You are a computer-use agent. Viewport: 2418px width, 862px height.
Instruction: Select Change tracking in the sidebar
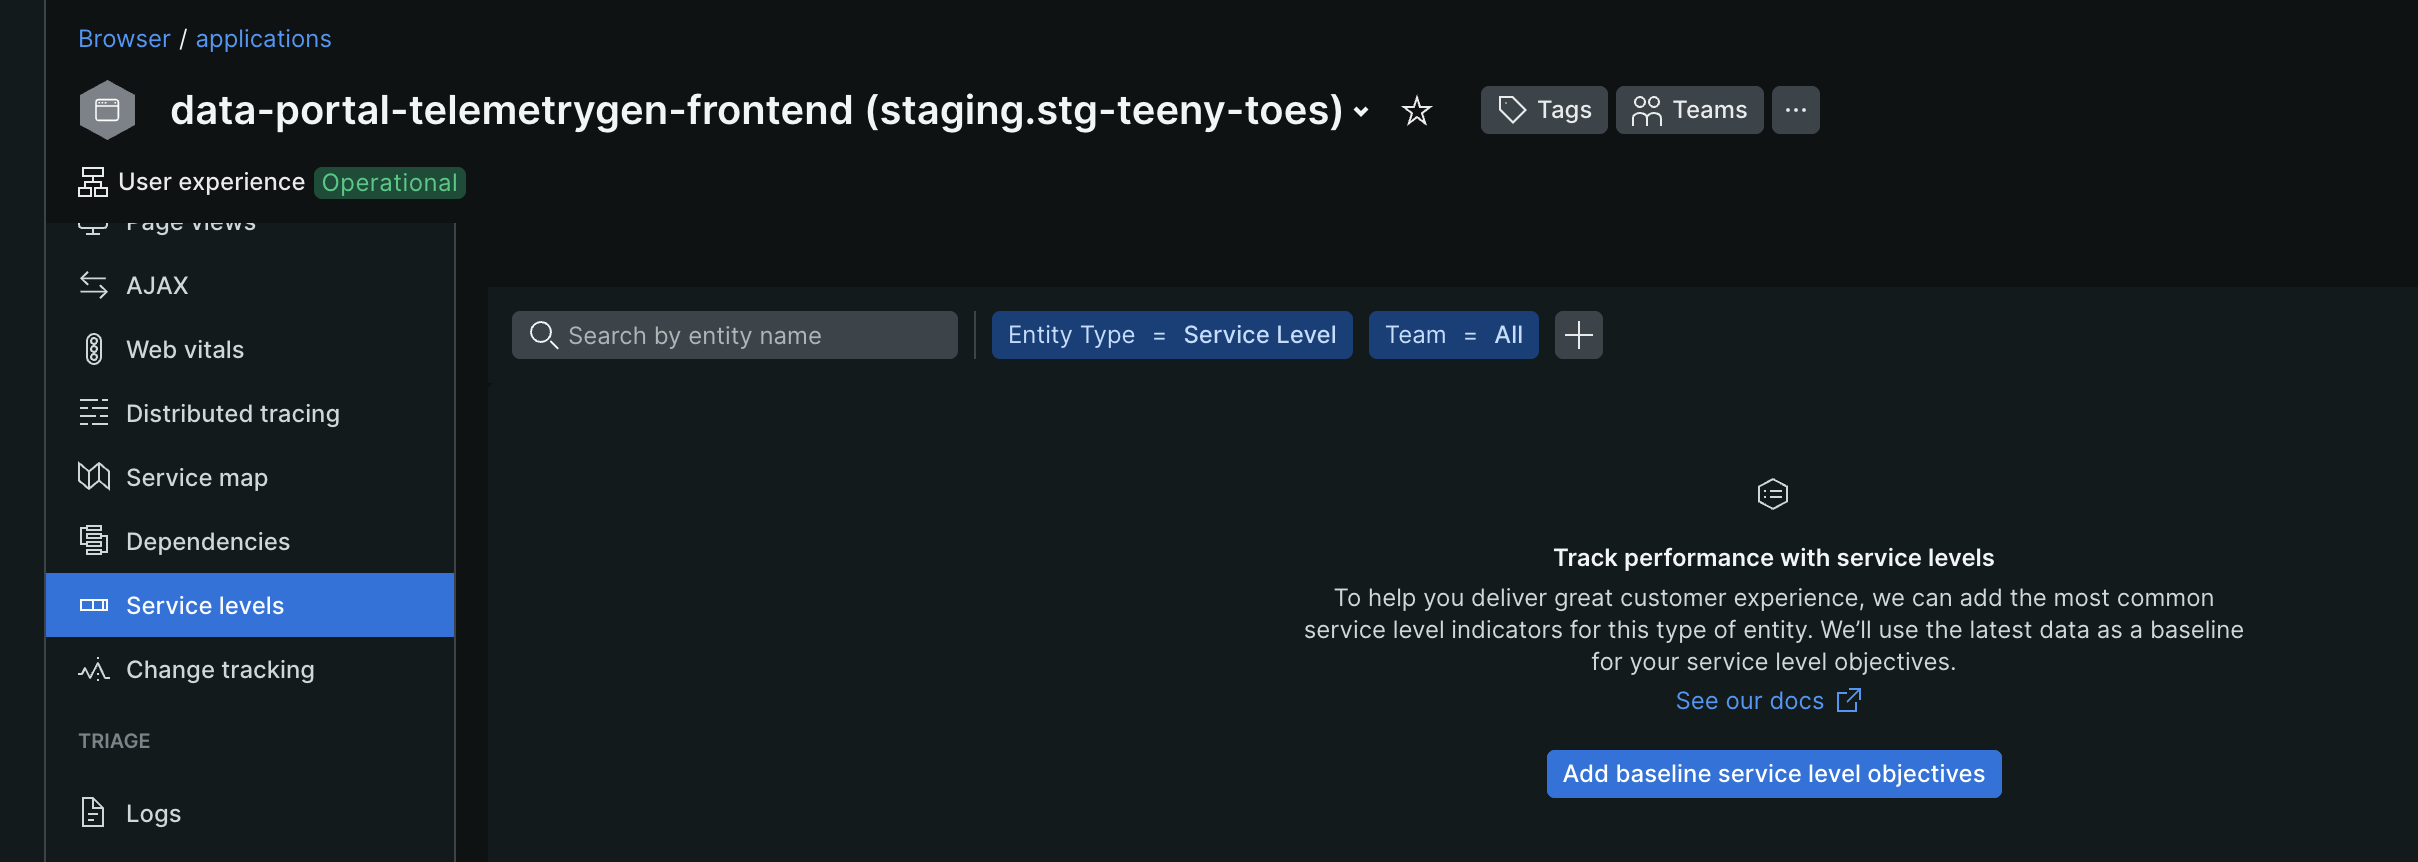[220, 670]
